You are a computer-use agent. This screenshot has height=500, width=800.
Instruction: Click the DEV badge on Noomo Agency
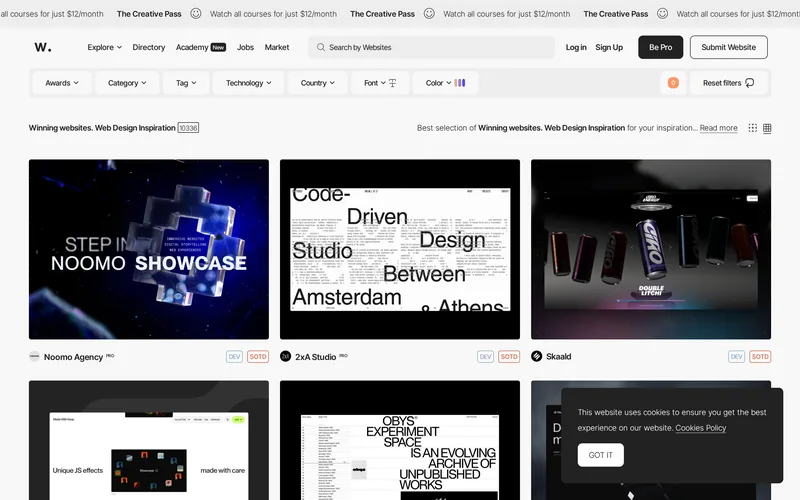click(234, 357)
